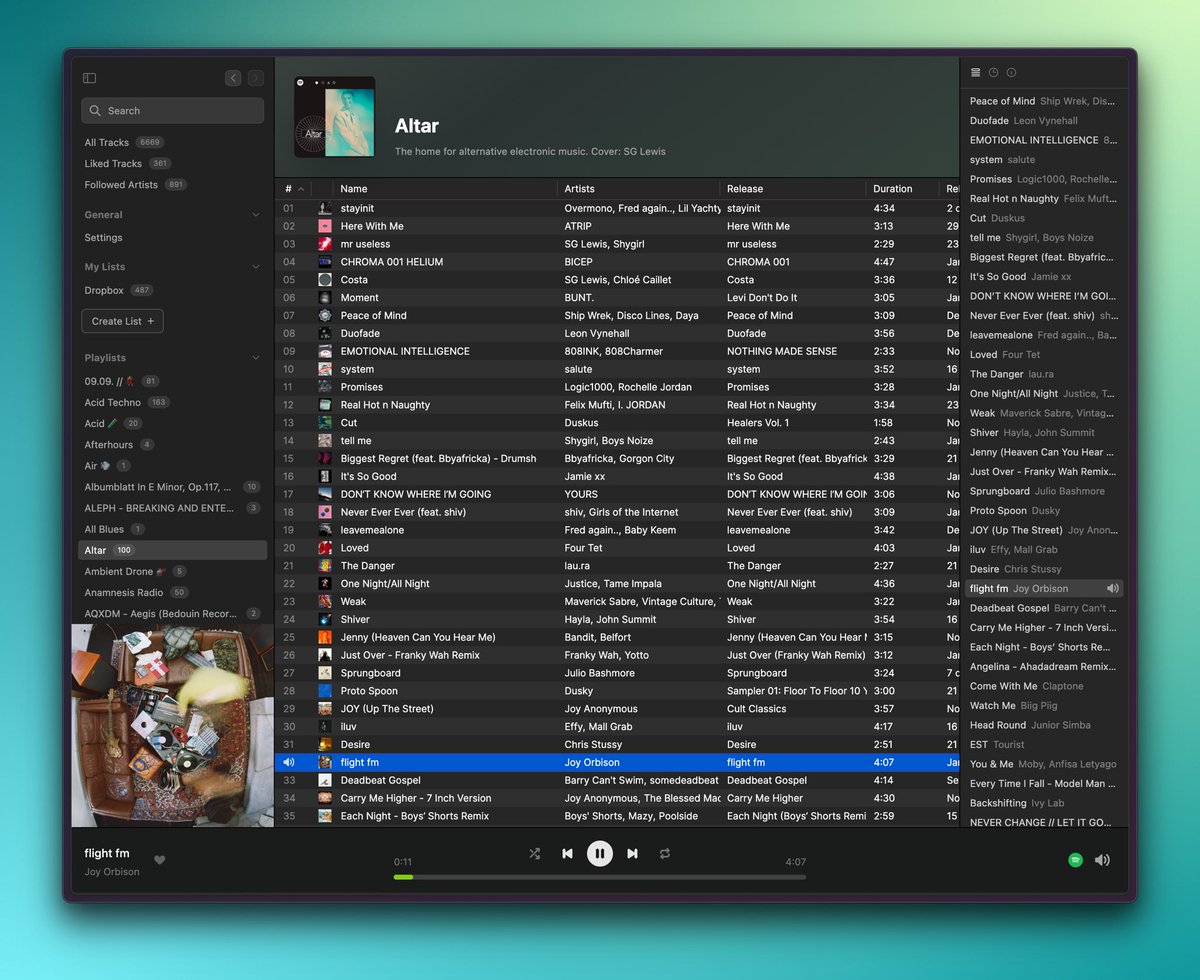Select the Deadbeat Gospel track row
1200x980 pixels.
pos(616,780)
